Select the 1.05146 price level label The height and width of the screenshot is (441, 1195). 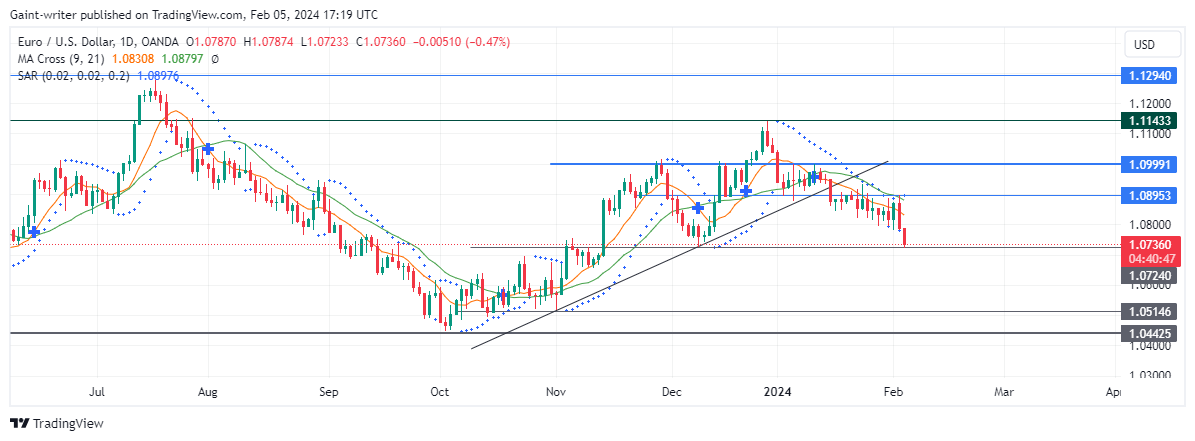click(1150, 311)
